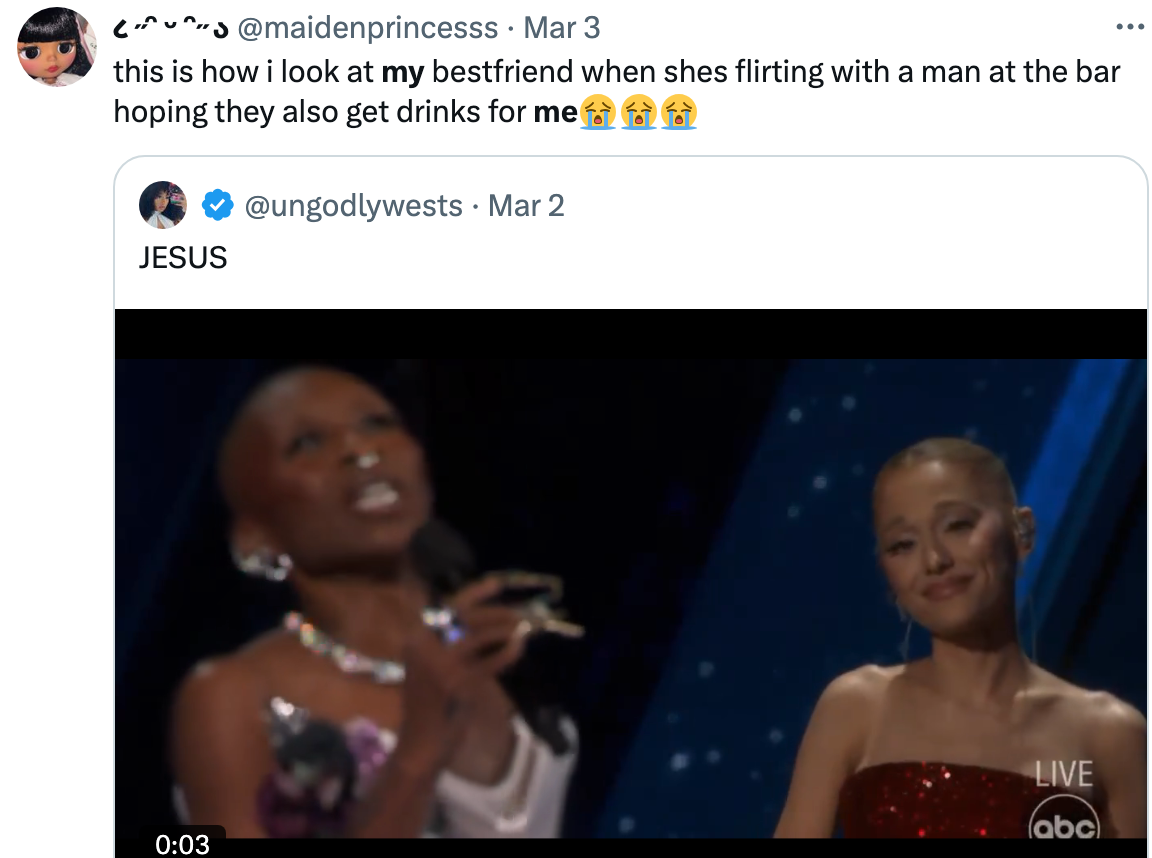Open the quoted tweet via the Mar 2 timestamp
Image resolution: width=1152 pixels, height=858 pixels.
pyautogui.click(x=526, y=205)
